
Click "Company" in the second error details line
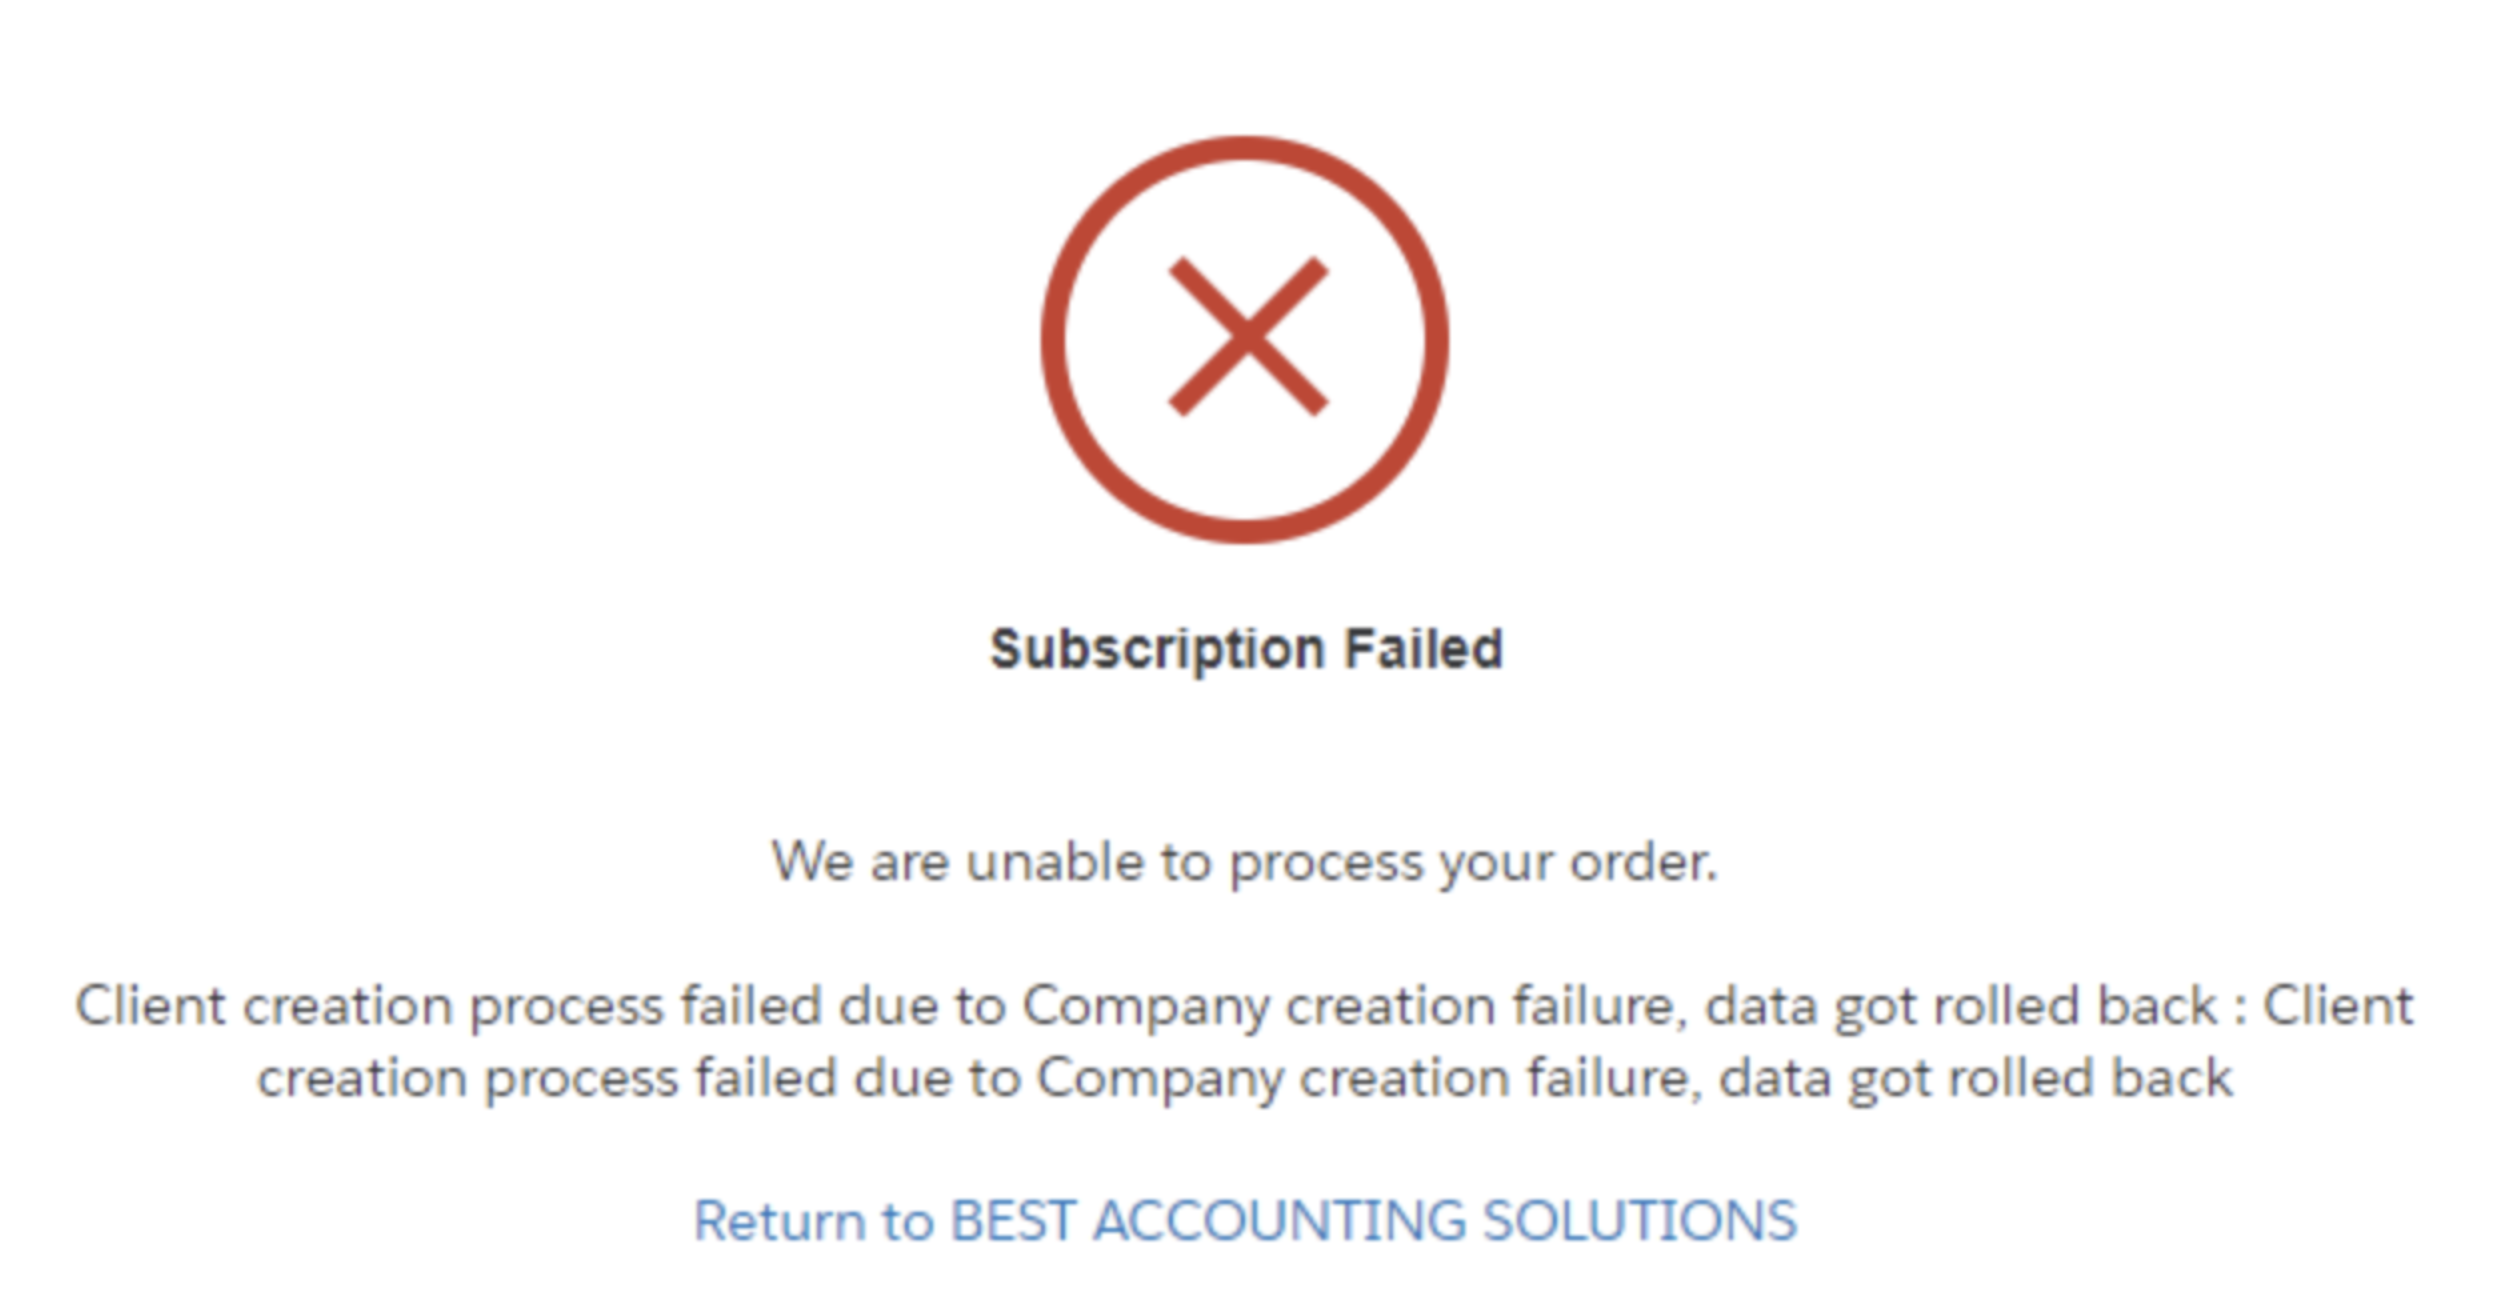pyautogui.click(x=1159, y=1079)
